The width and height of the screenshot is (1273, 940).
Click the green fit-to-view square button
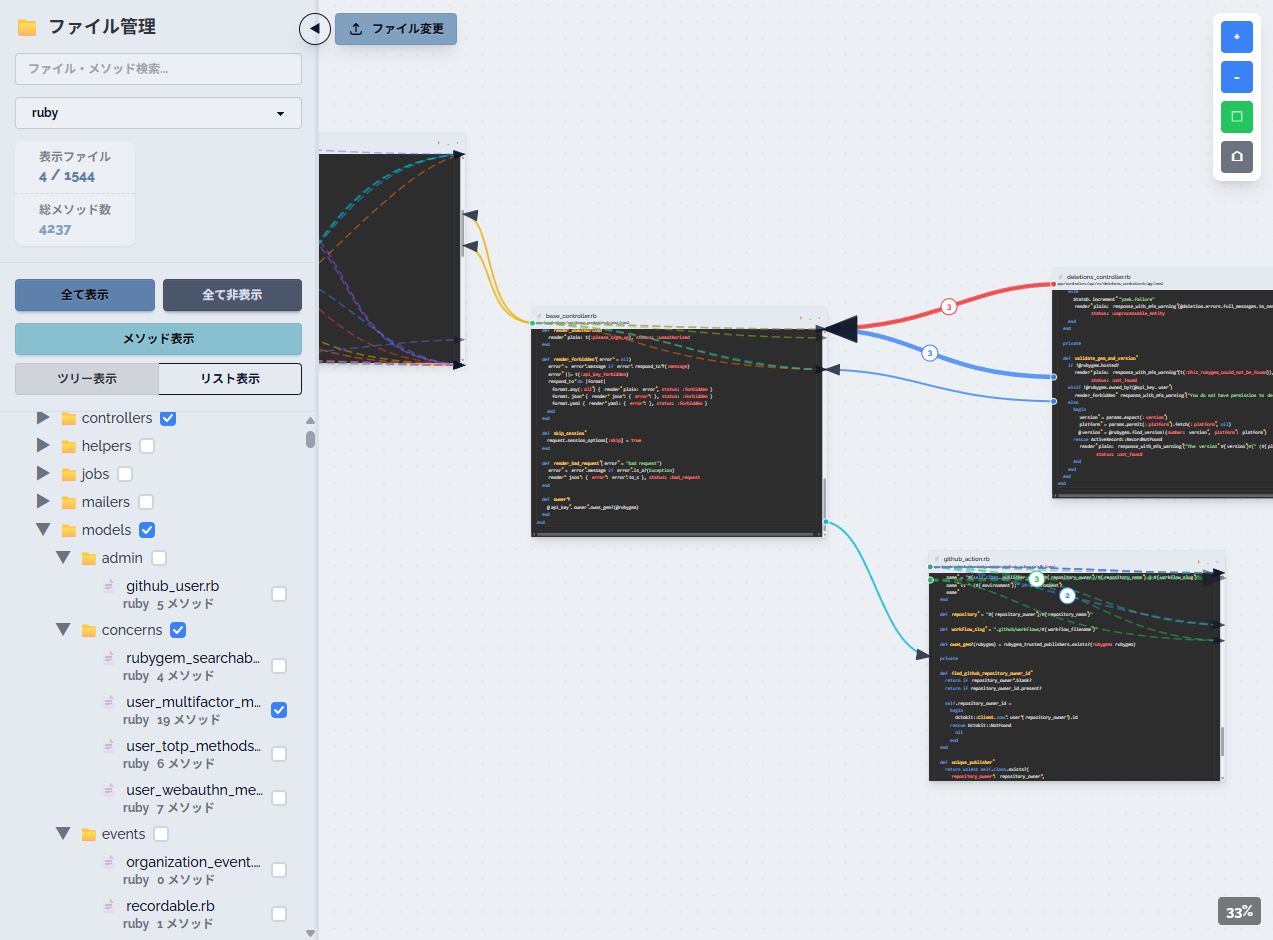pyautogui.click(x=1237, y=117)
